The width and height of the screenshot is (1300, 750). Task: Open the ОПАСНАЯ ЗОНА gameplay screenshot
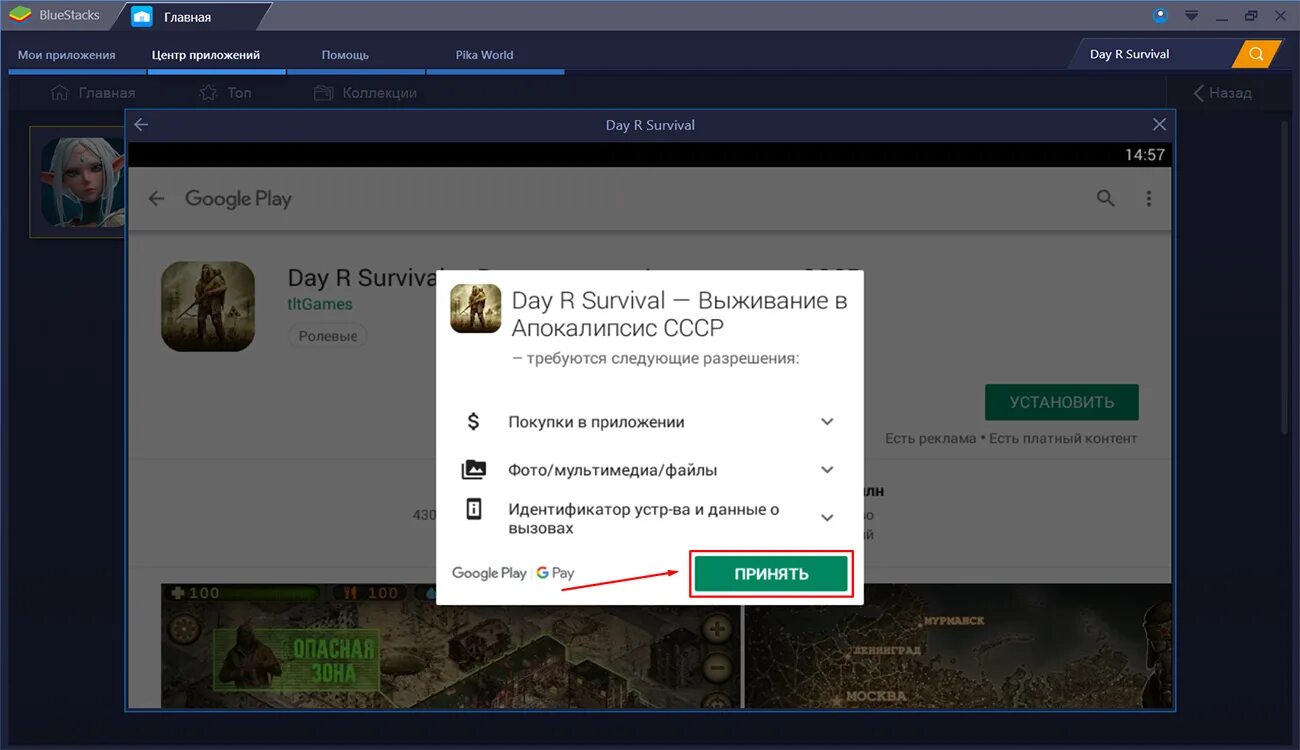coord(451,645)
